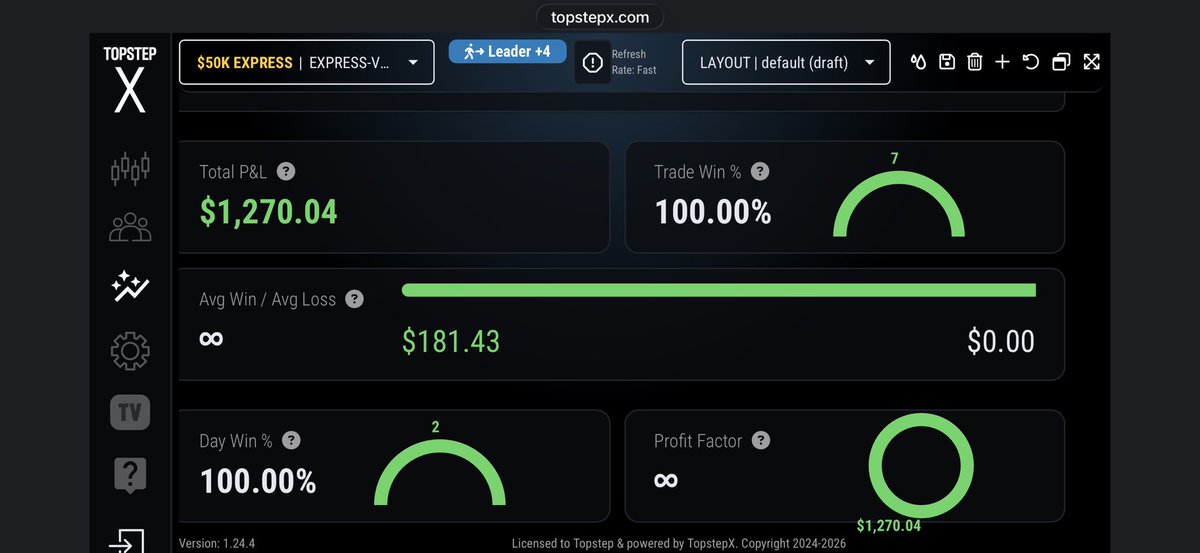Click the Refresh Rate: Fast label
1200x553 pixels.
pos(634,62)
